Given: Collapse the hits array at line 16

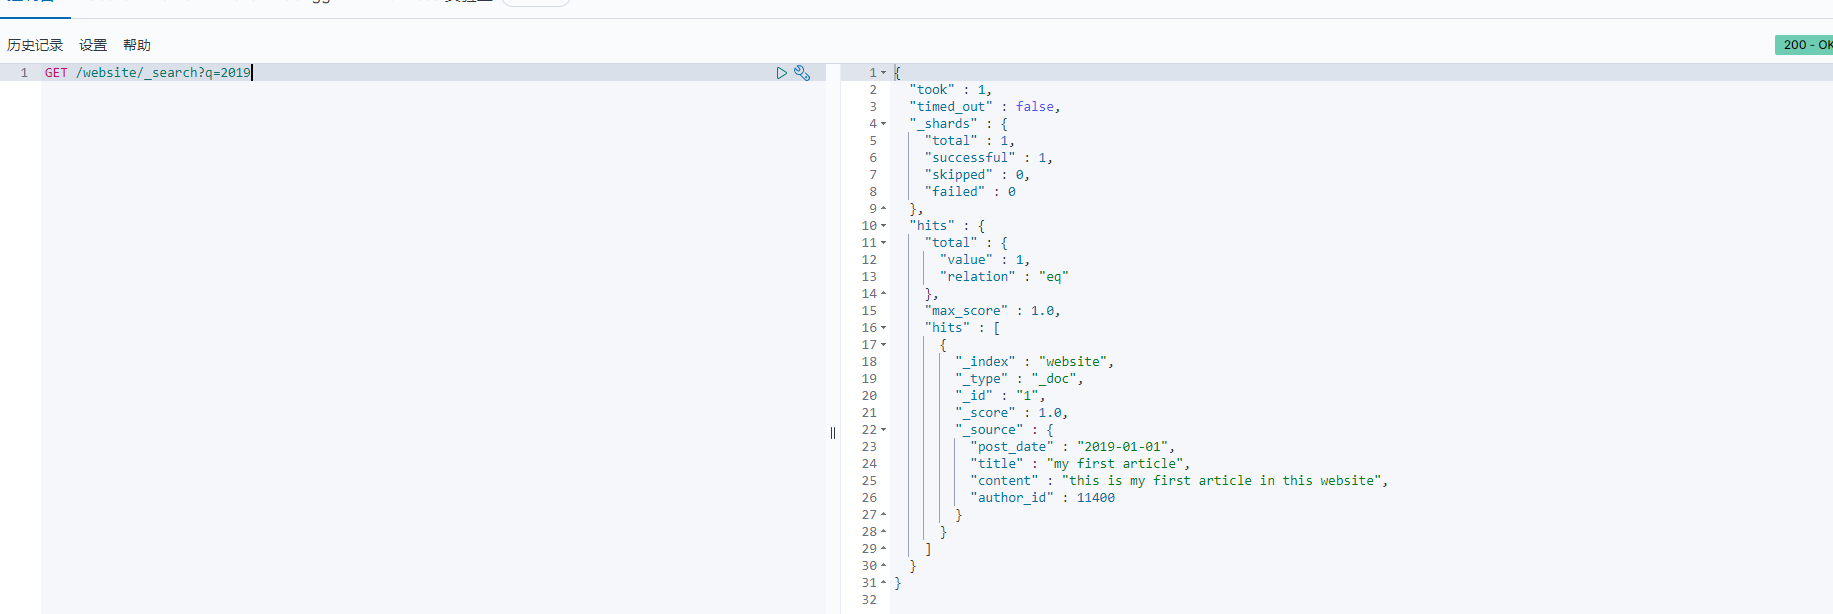Looking at the screenshot, I should coord(884,328).
